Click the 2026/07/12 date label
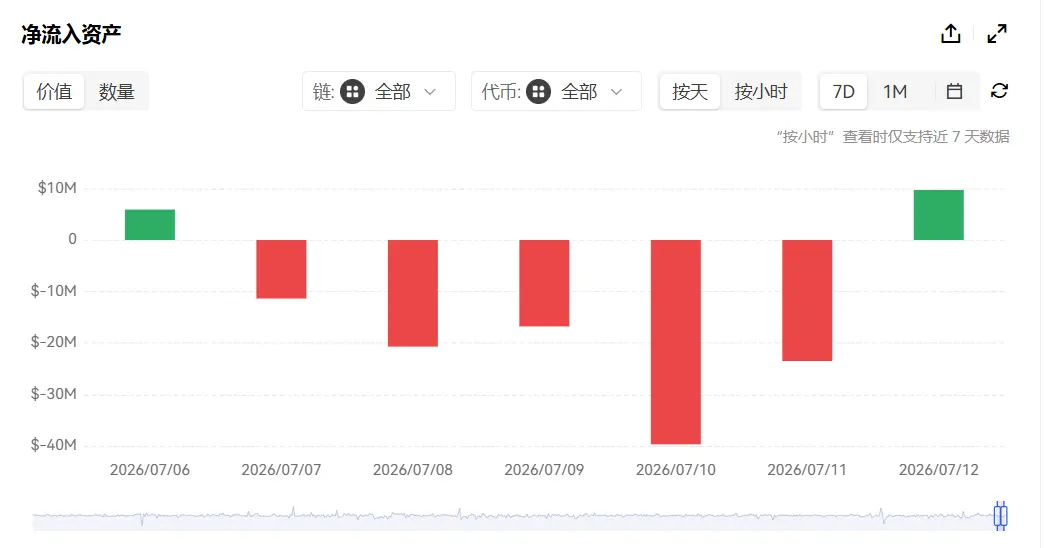Image resolution: width=1044 pixels, height=548 pixels. [939, 469]
